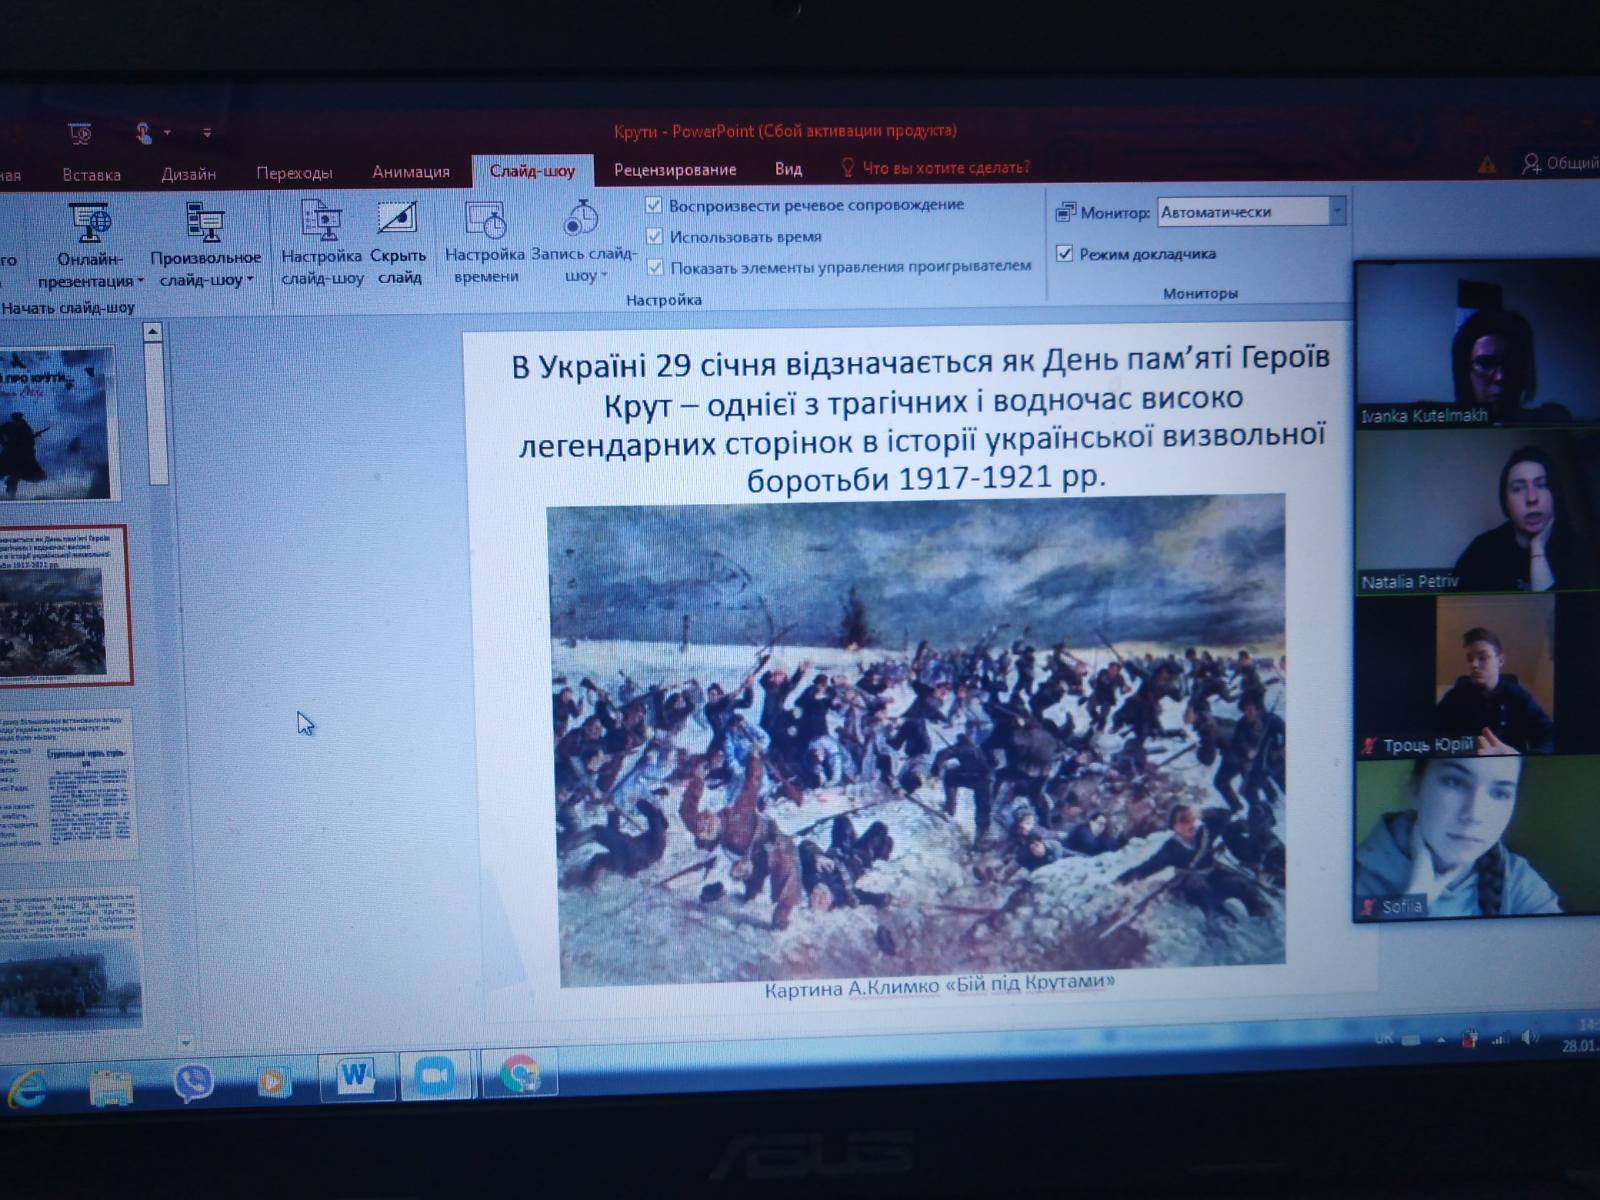Expand Онлайн-презентация dropdown arrow

(141, 282)
